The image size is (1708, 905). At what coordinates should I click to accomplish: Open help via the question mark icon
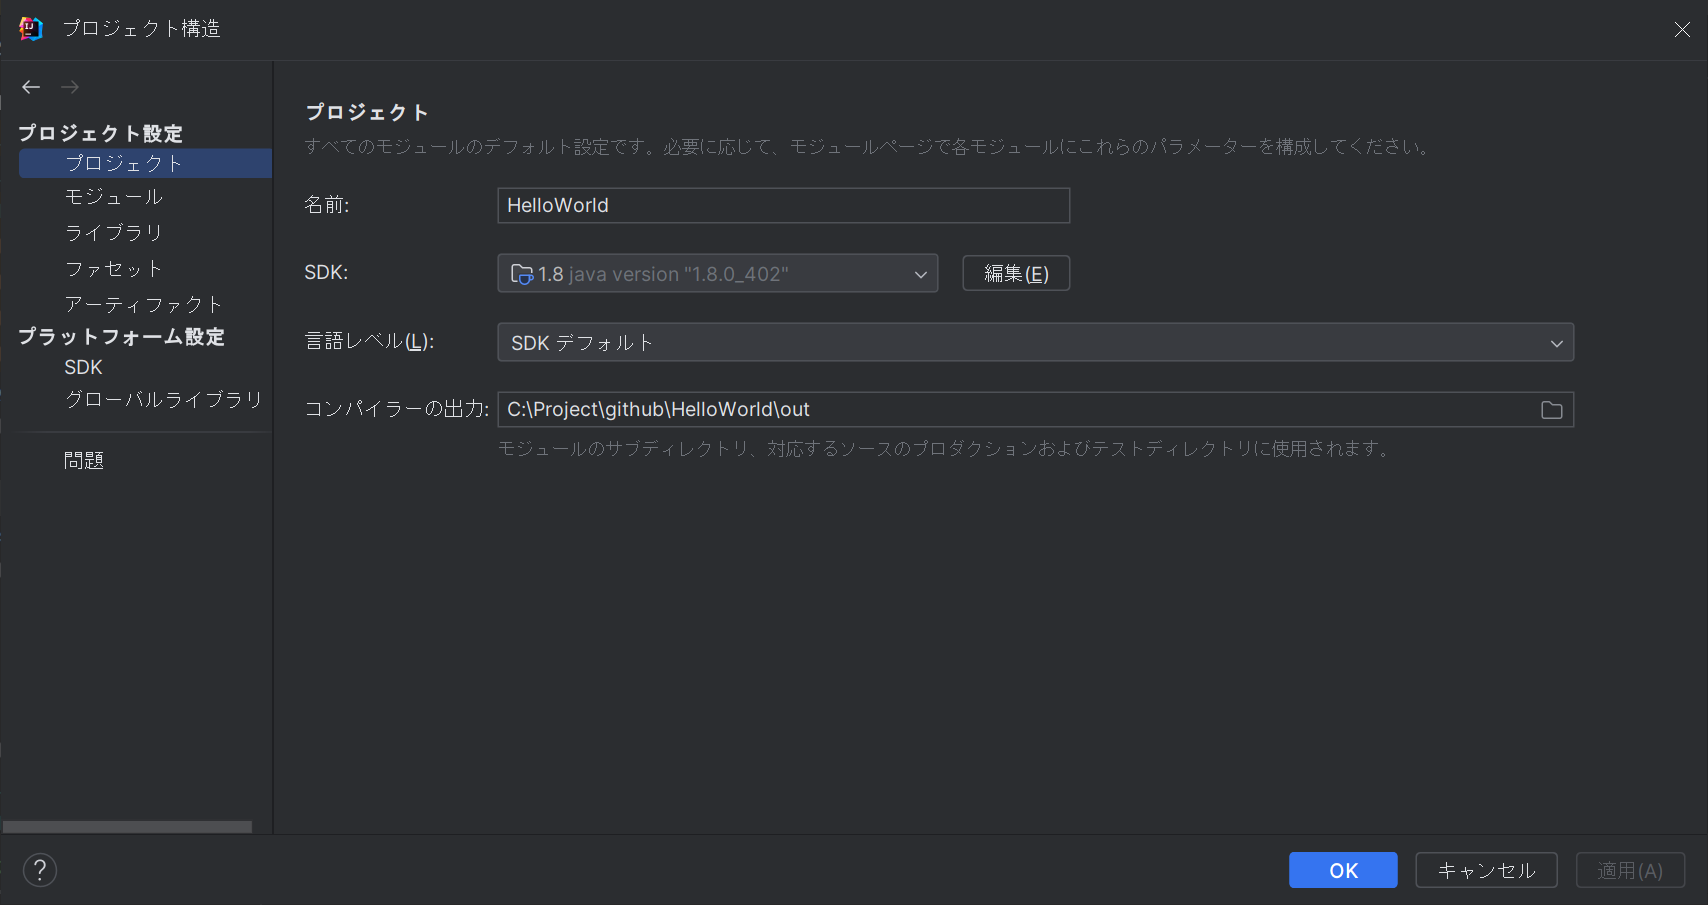(40, 870)
